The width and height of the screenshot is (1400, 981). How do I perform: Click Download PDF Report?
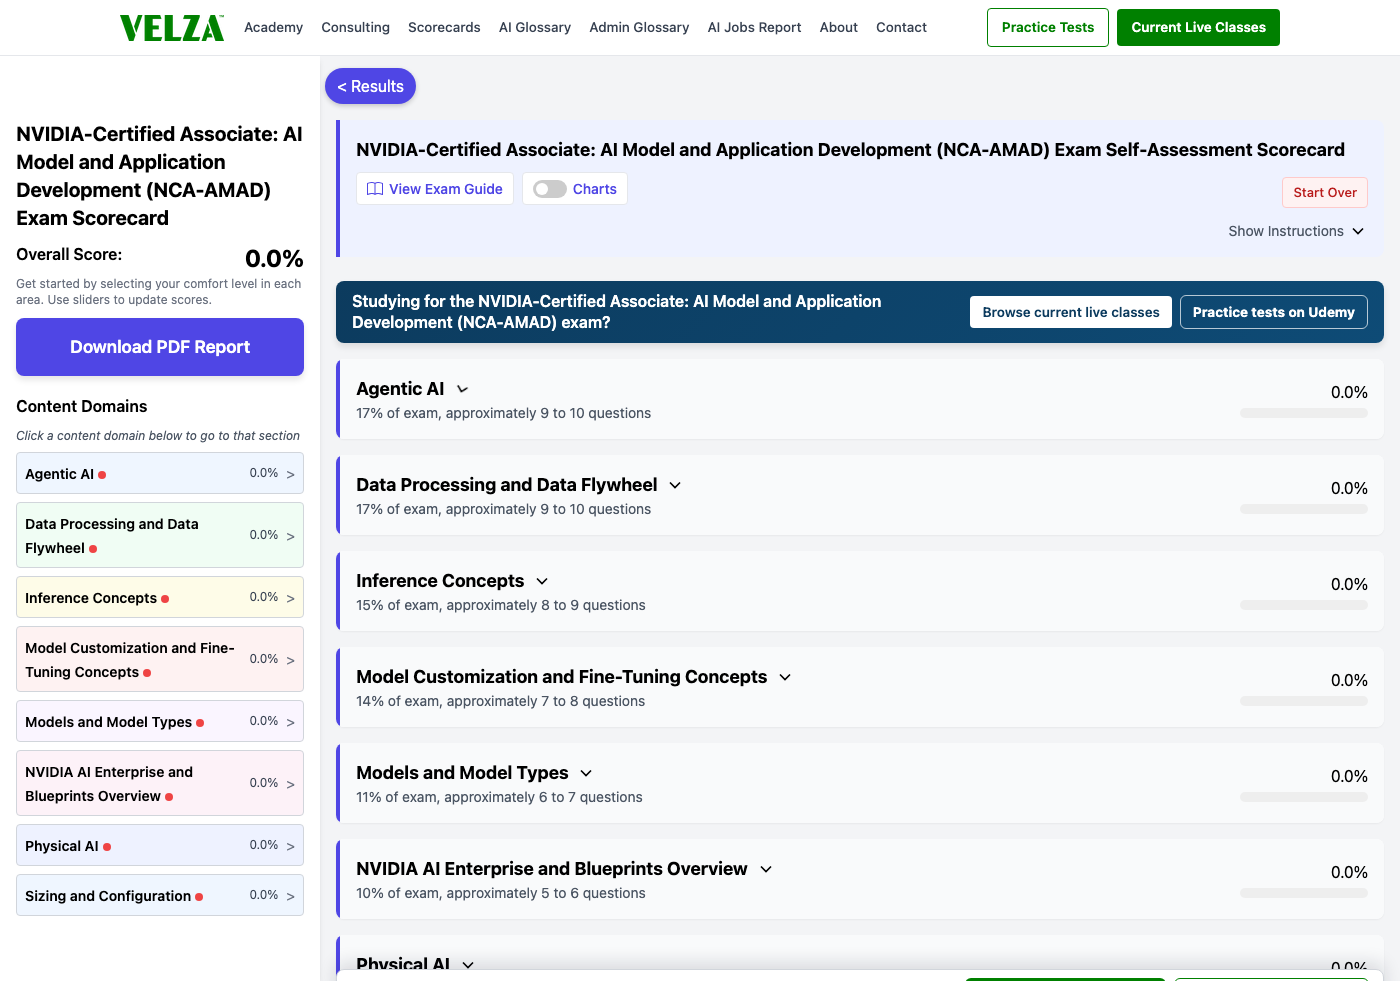point(160,347)
